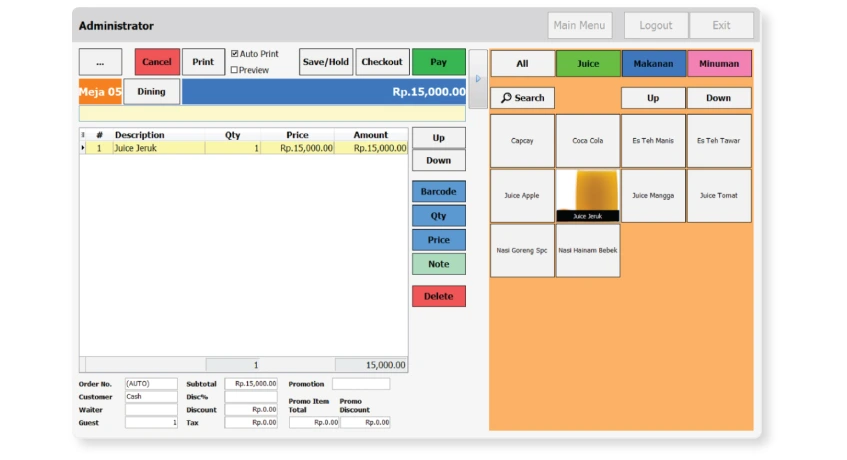Add Es Teh Tawar to the order
The image size is (847, 460).
coord(718,141)
